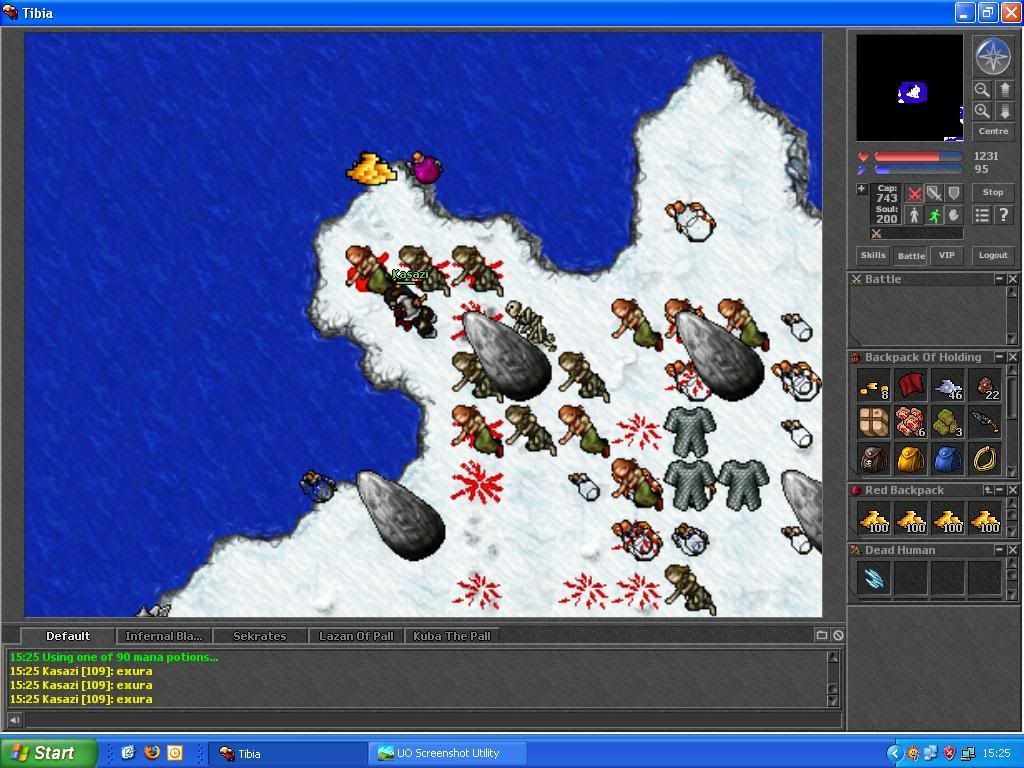
Task: Select the dagger in Backpack Of Holding
Action: [x=985, y=423]
